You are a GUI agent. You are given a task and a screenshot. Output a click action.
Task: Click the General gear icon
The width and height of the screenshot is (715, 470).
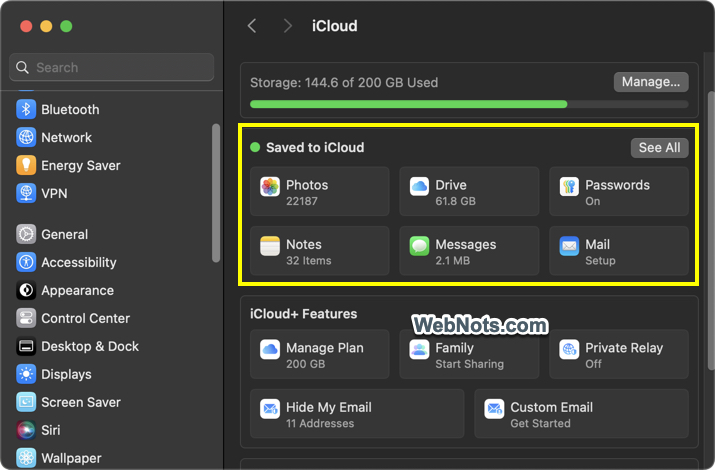[x=26, y=234]
